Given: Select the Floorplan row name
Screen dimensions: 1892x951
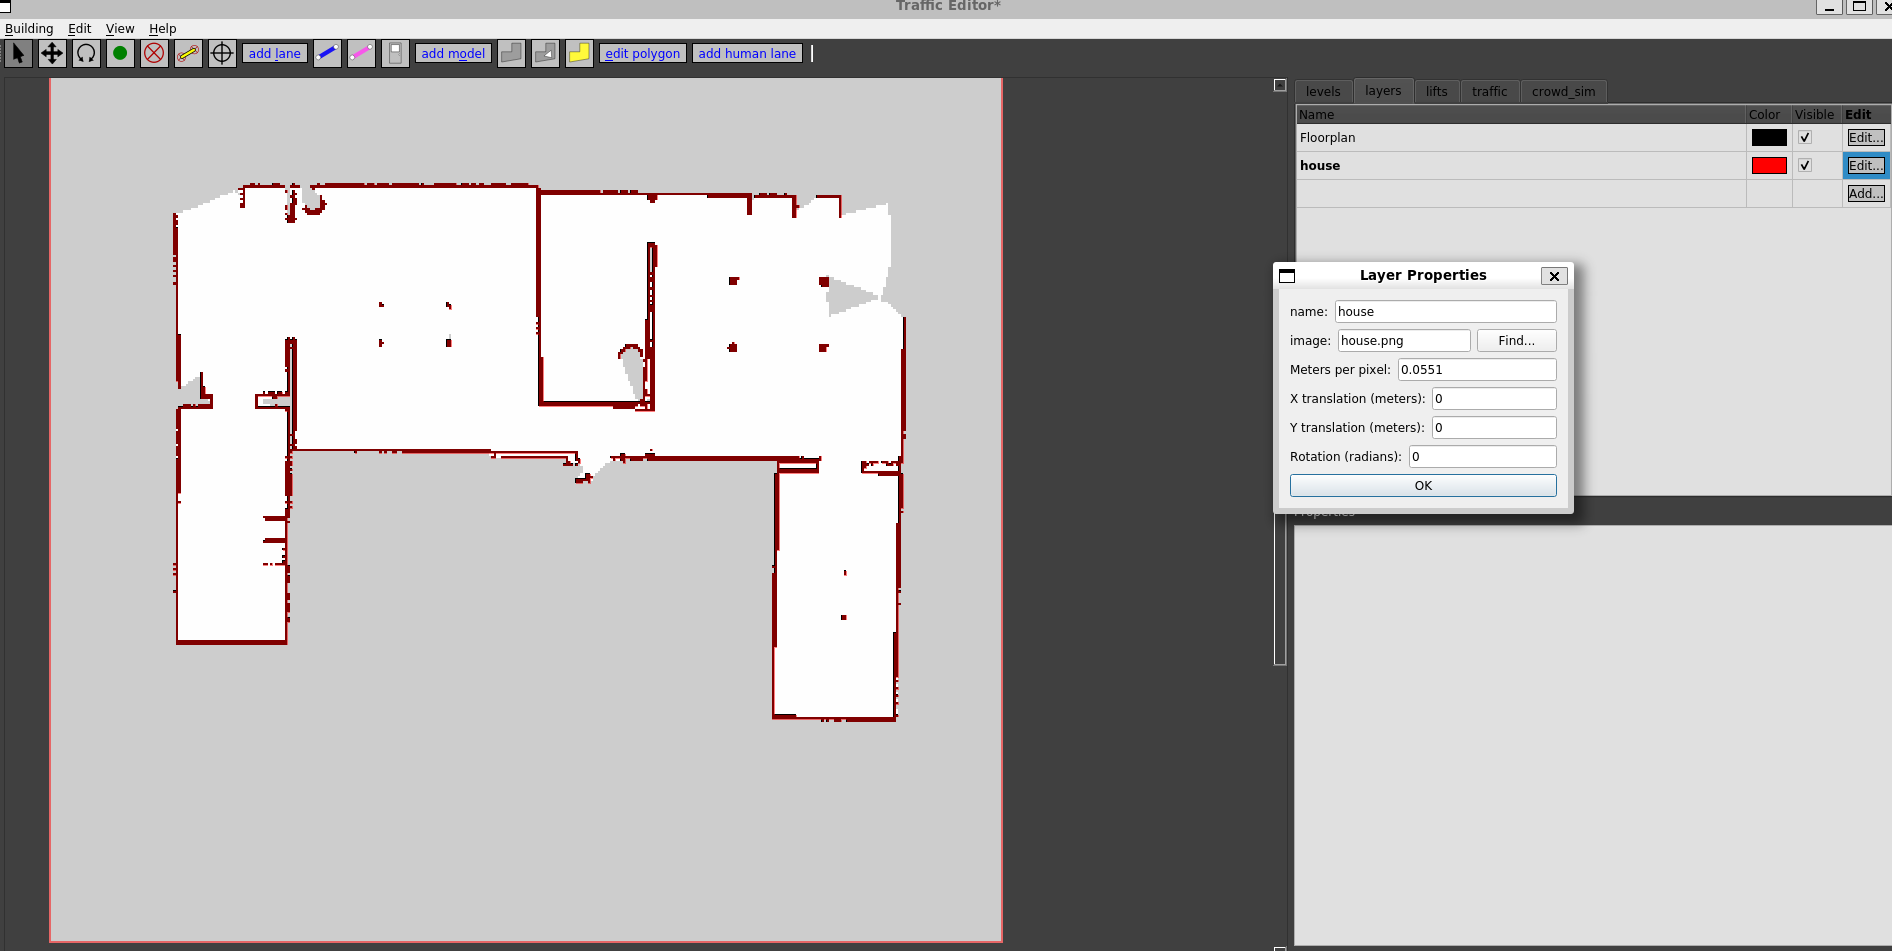Looking at the screenshot, I should pyautogui.click(x=1328, y=138).
